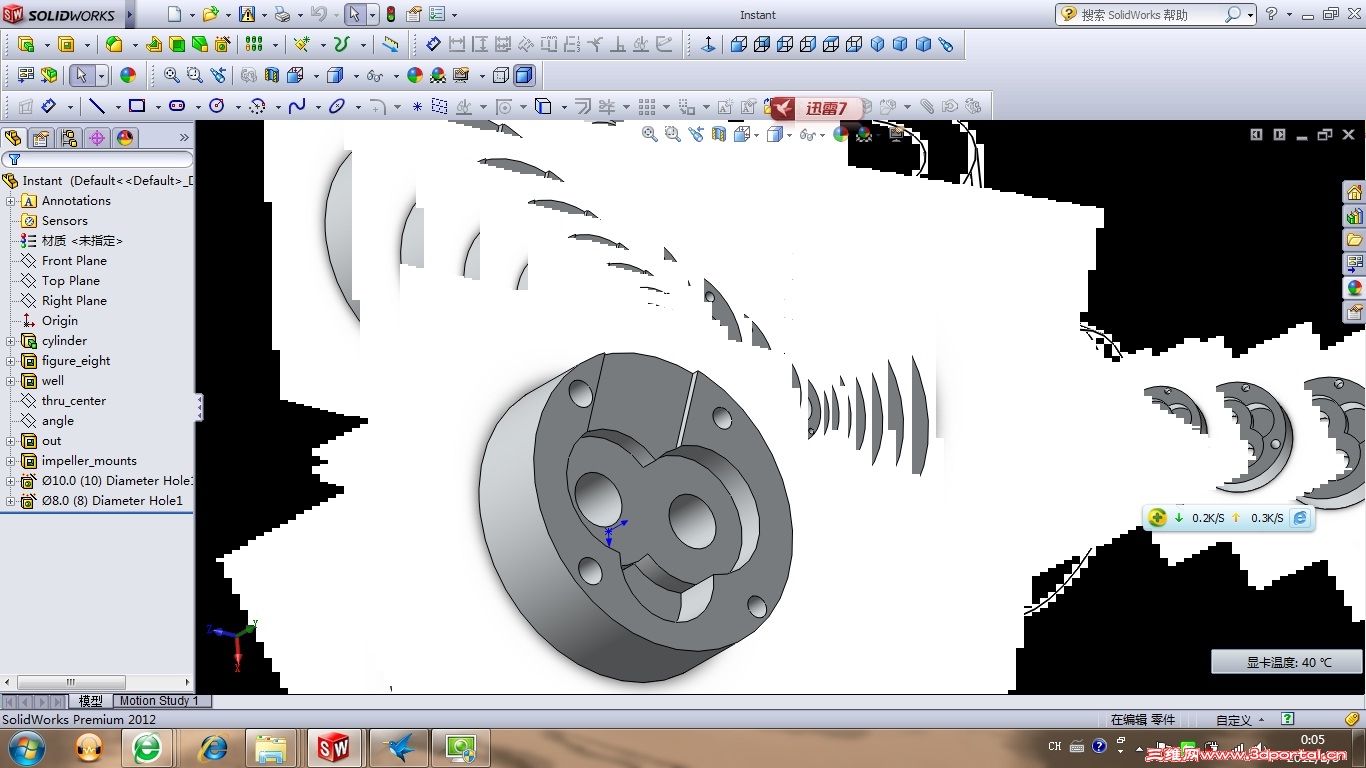The height and width of the screenshot is (768, 1366).
Task: Select the Circle sketch tool
Action: point(216,106)
